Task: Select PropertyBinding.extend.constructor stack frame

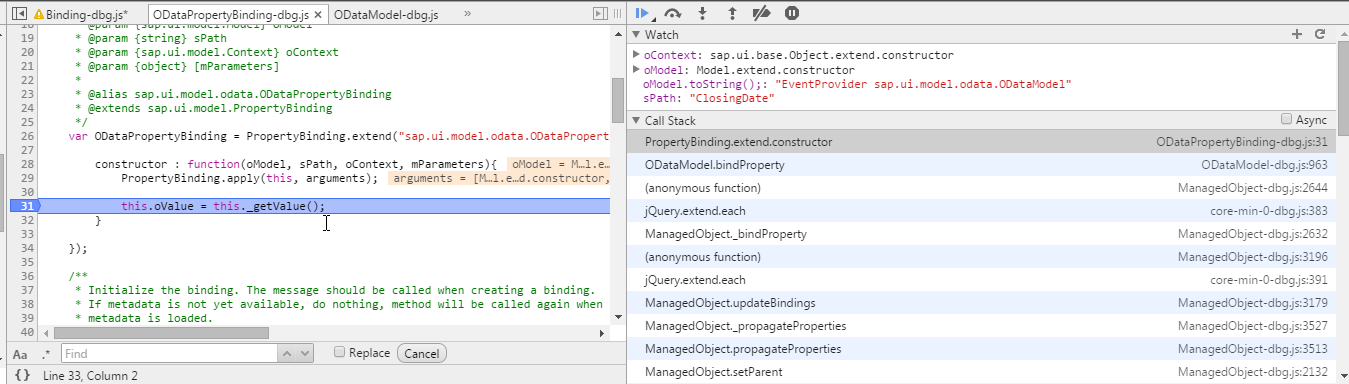Action: pyautogui.click(x=983, y=142)
